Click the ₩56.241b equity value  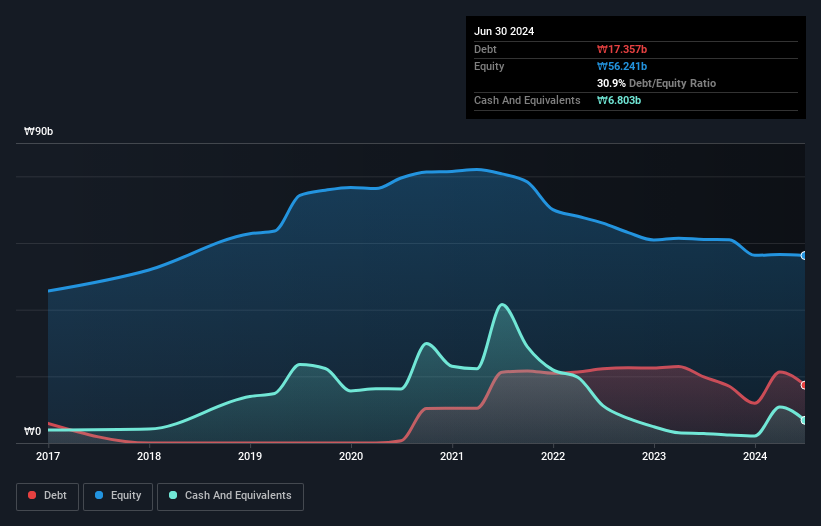click(622, 66)
